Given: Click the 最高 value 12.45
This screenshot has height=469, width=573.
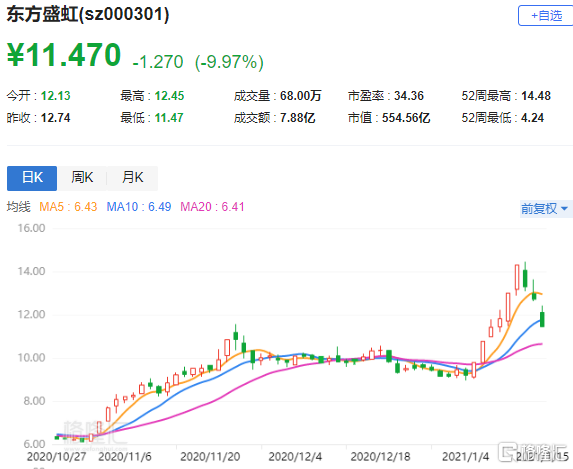Looking at the screenshot, I should 169,96.
